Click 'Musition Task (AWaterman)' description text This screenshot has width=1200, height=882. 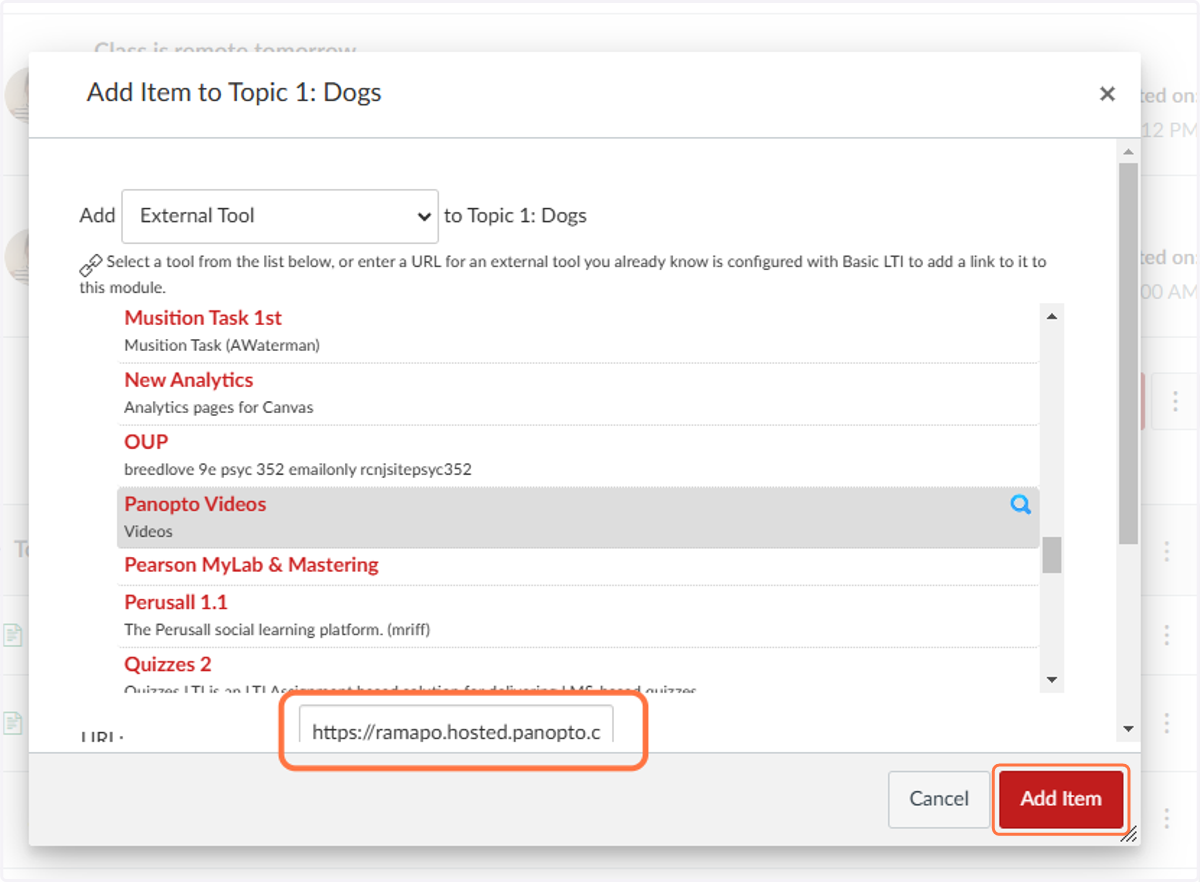click(x=222, y=345)
